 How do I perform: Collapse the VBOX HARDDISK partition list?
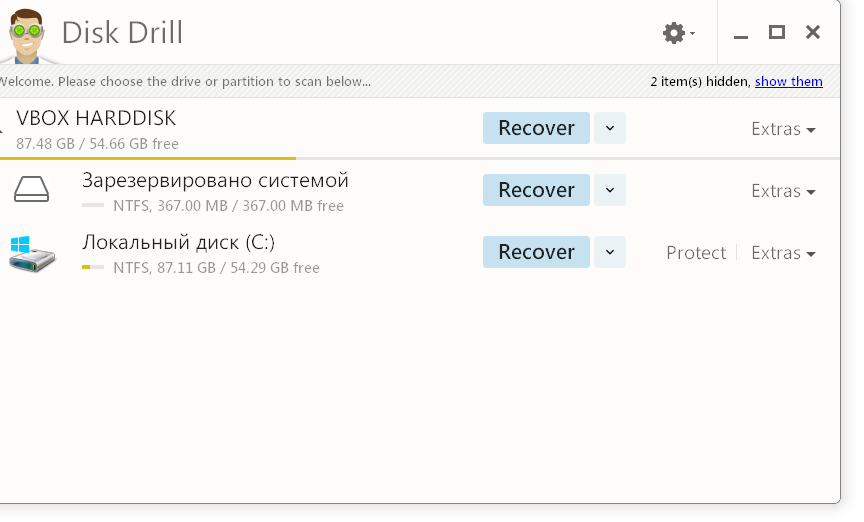pyautogui.click(x=2, y=129)
